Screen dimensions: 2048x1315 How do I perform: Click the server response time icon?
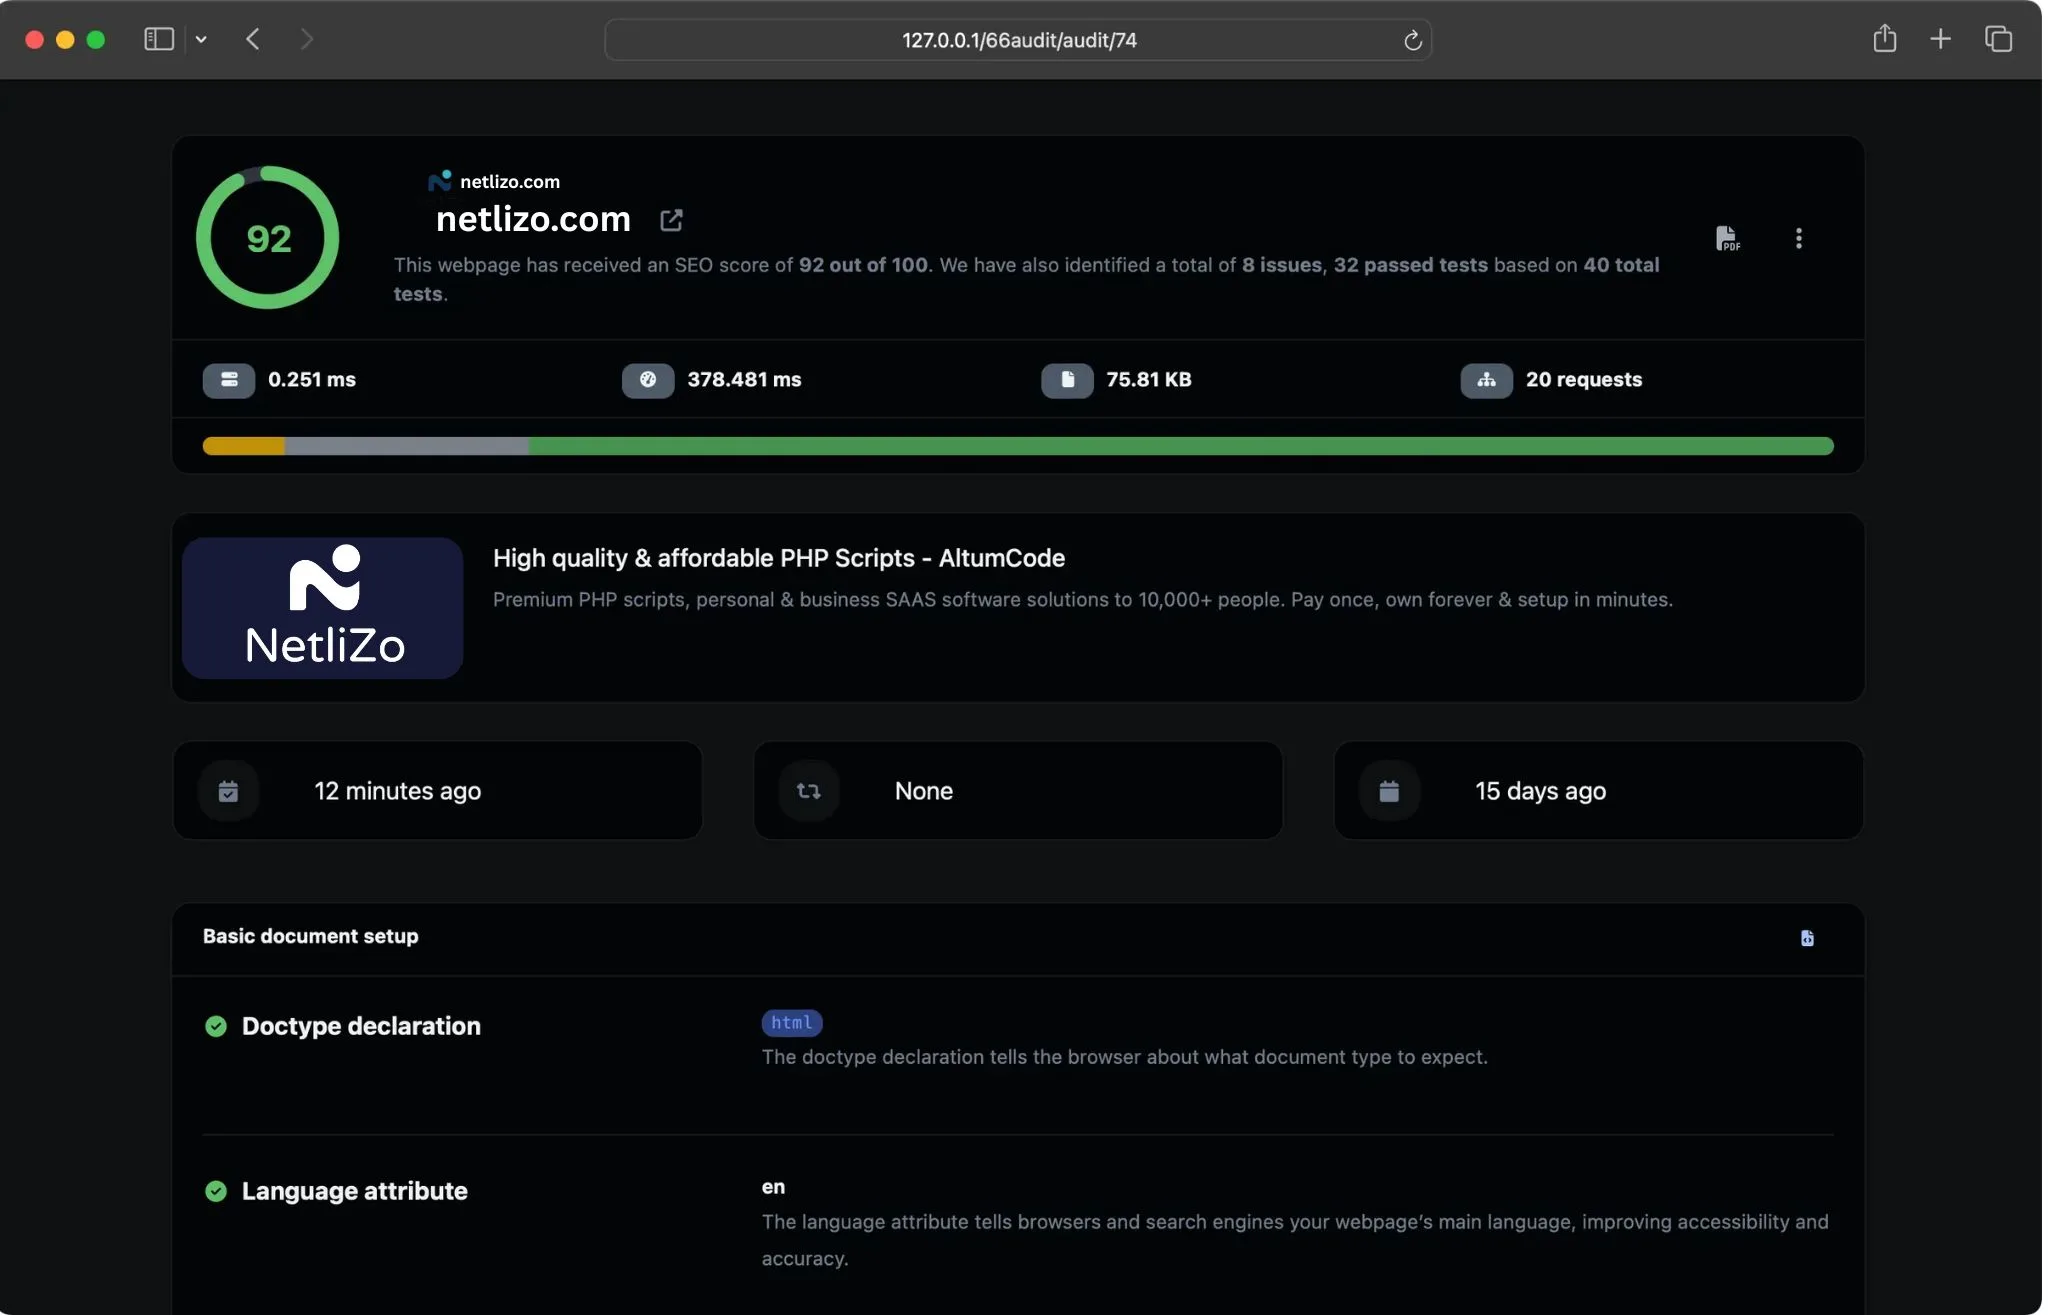[229, 380]
